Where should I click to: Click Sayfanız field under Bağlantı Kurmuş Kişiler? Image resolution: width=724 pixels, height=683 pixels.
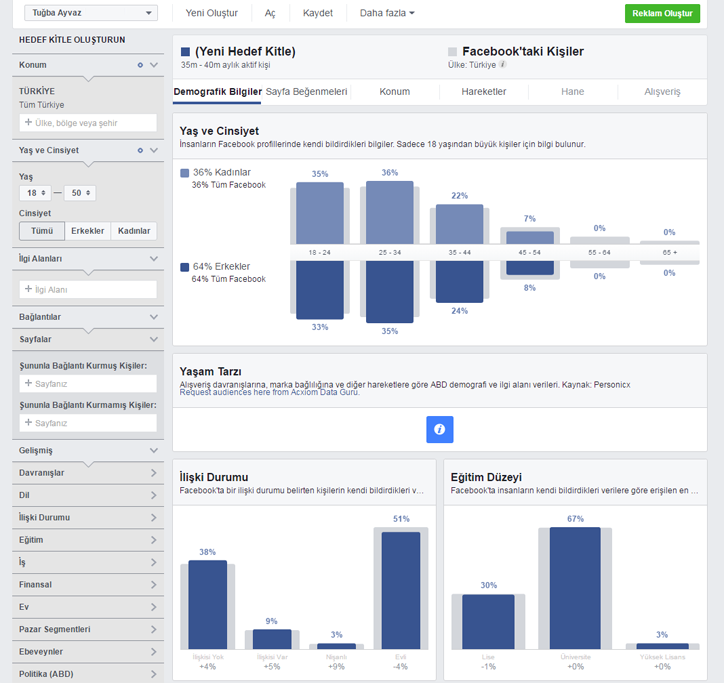88,384
